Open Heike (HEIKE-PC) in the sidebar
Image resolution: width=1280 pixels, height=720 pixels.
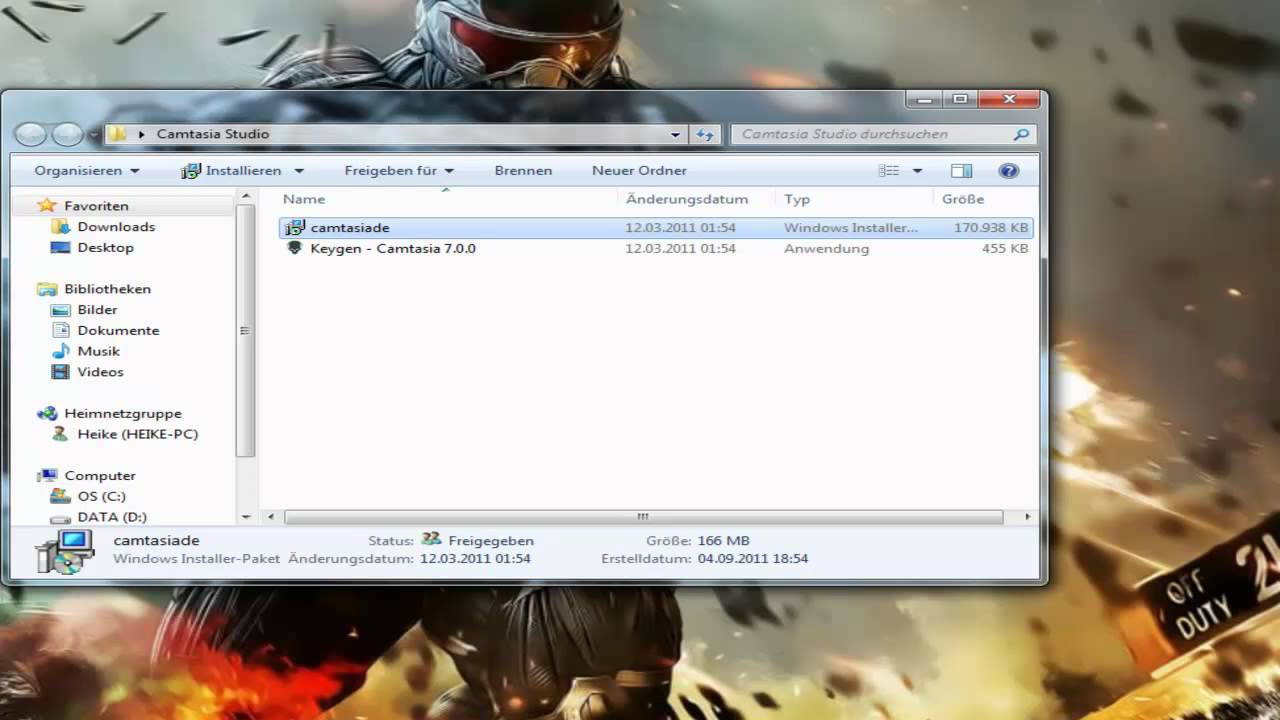click(x=137, y=434)
